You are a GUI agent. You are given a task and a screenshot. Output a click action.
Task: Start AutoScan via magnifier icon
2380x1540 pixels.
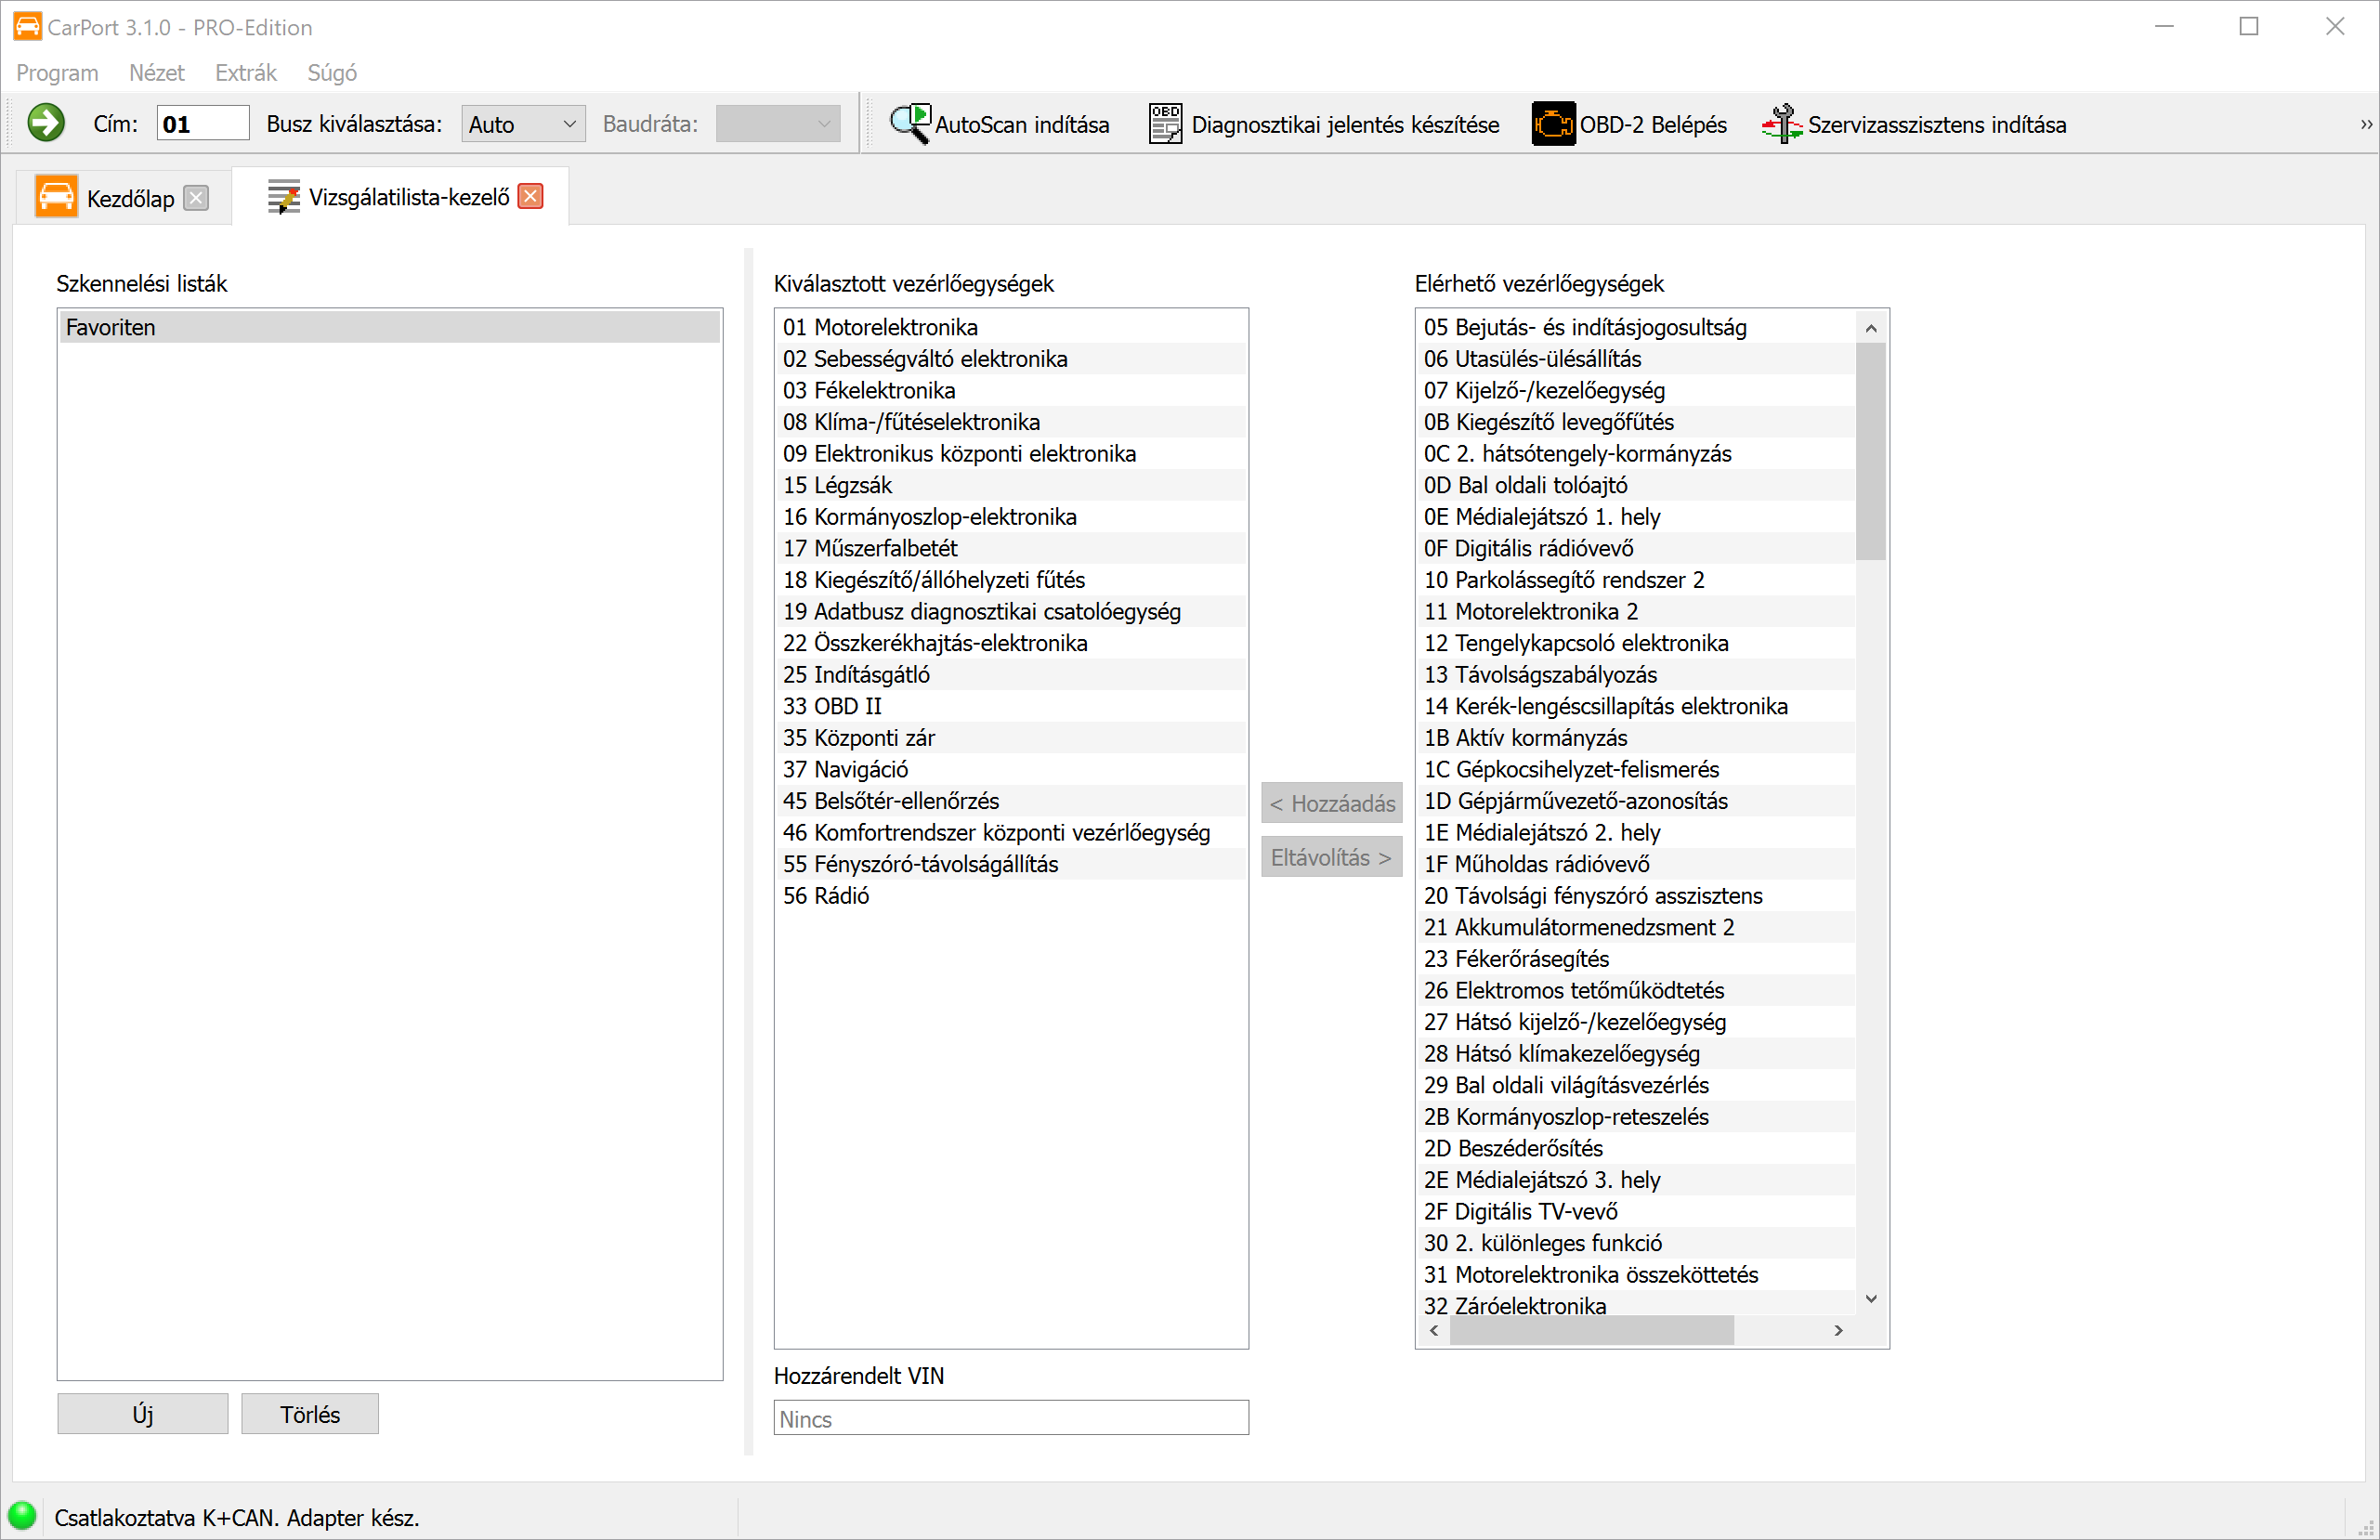coord(910,124)
